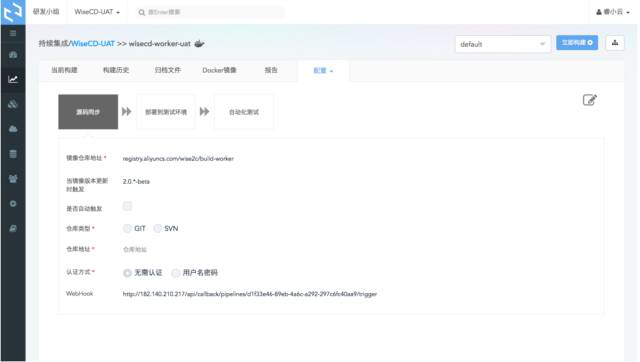Viewport: 640px width, 362px height.
Task: Click the blue 立即构建 button
Action: click(x=577, y=43)
